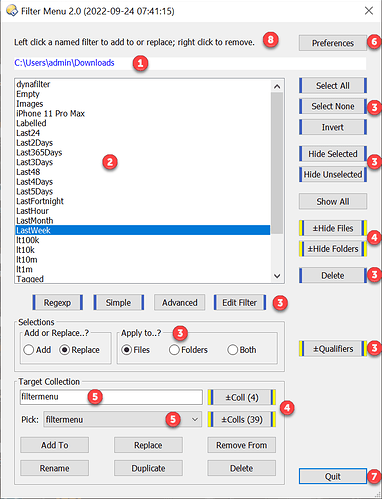Click the filtermenu collection name field
The height and width of the screenshot is (499, 382).
point(111,397)
